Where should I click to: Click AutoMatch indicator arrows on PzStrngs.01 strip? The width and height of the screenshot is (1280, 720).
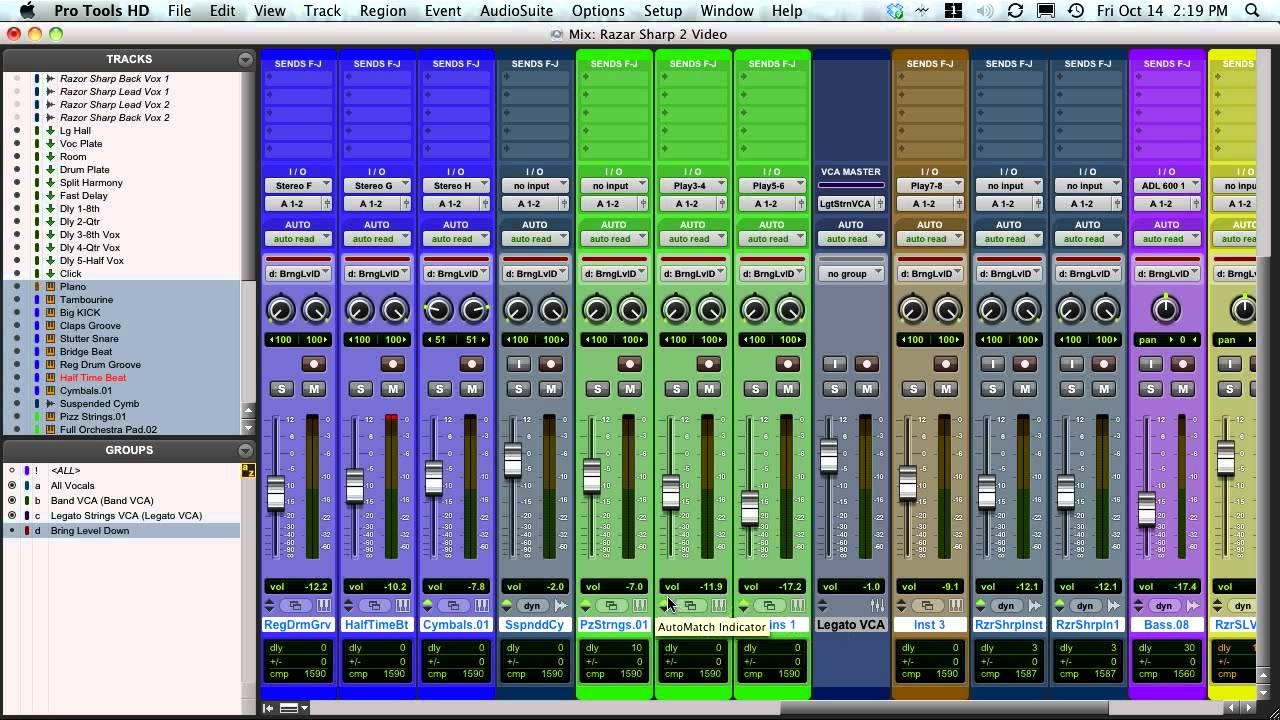coord(585,606)
